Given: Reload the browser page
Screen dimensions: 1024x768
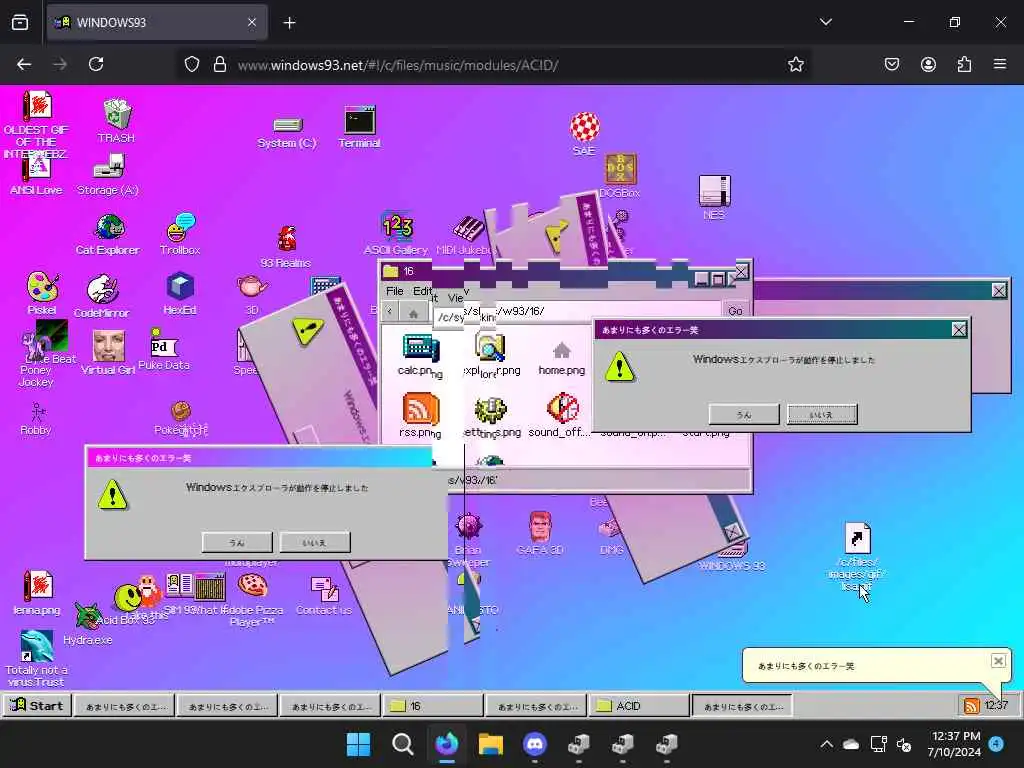Looking at the screenshot, I should click(x=96, y=64).
